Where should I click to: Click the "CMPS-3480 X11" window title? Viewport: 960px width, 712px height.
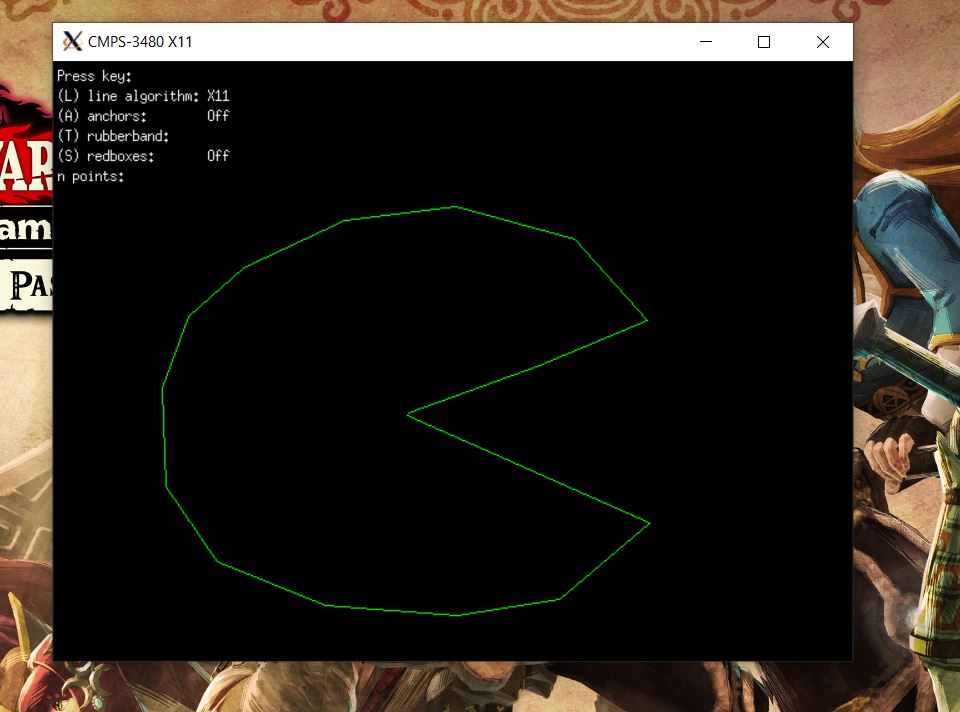(x=140, y=42)
